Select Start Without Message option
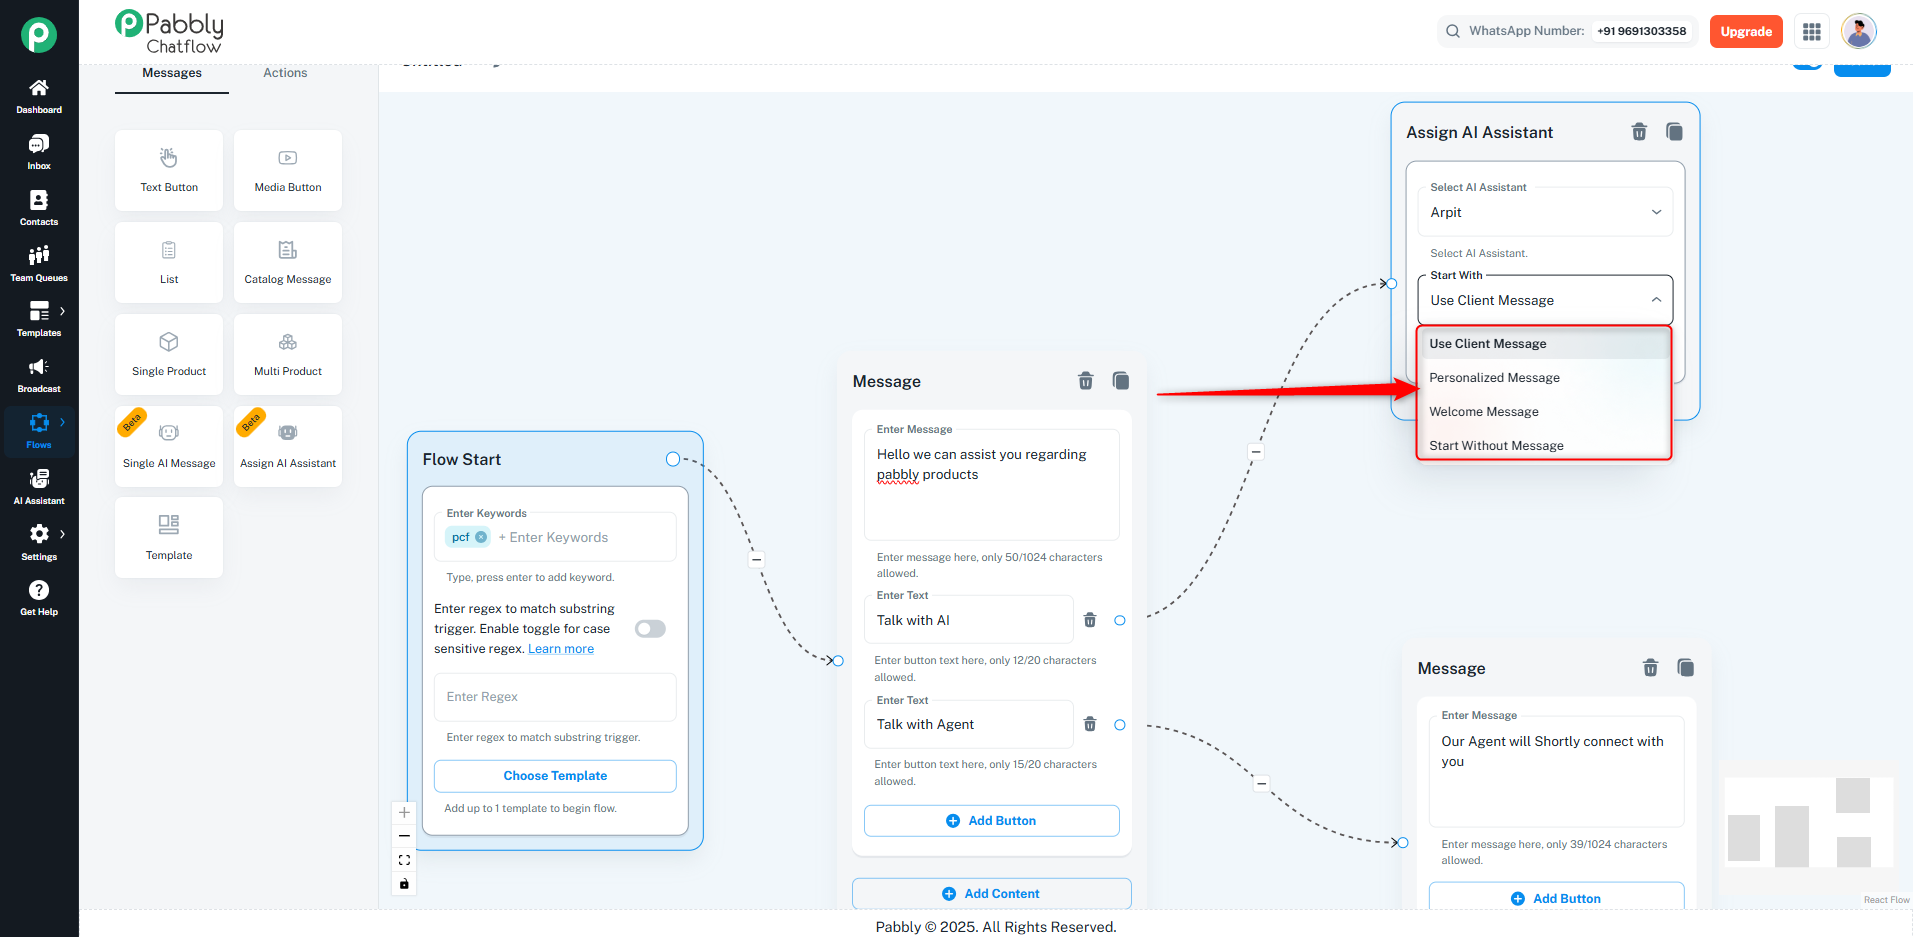Image resolution: width=1919 pixels, height=937 pixels. [x=1544, y=445]
